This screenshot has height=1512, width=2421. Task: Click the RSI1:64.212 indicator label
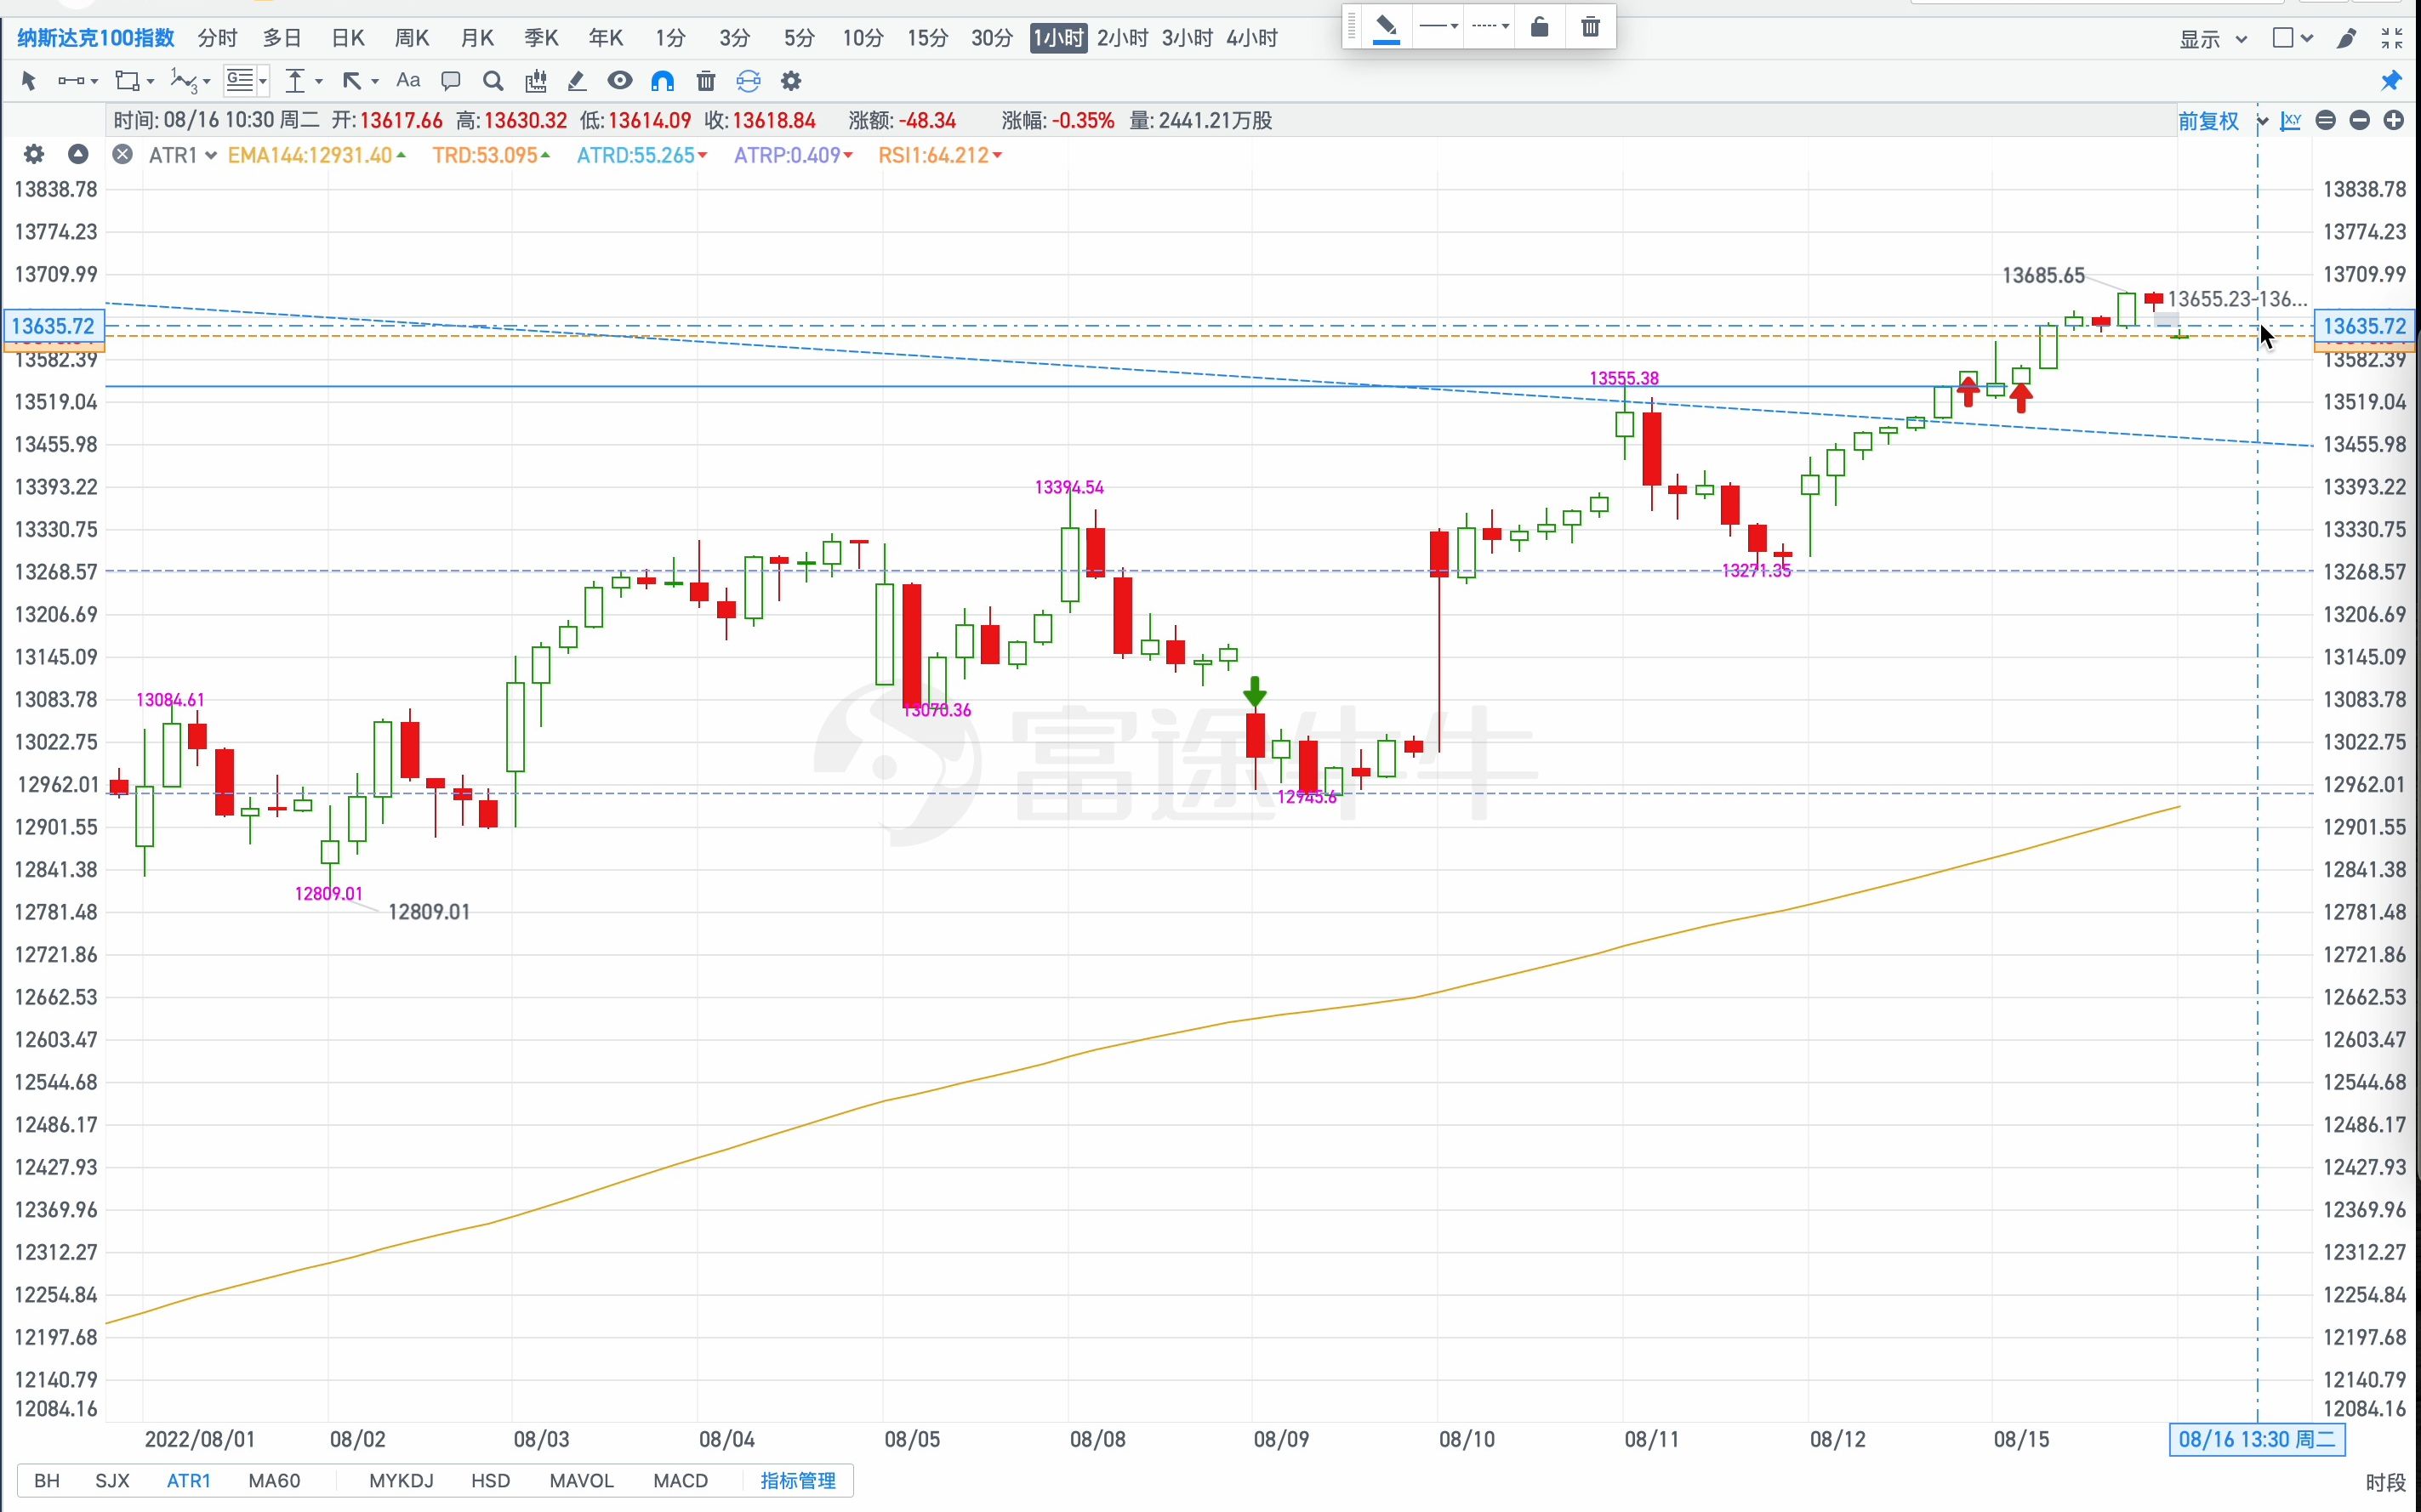(x=939, y=155)
